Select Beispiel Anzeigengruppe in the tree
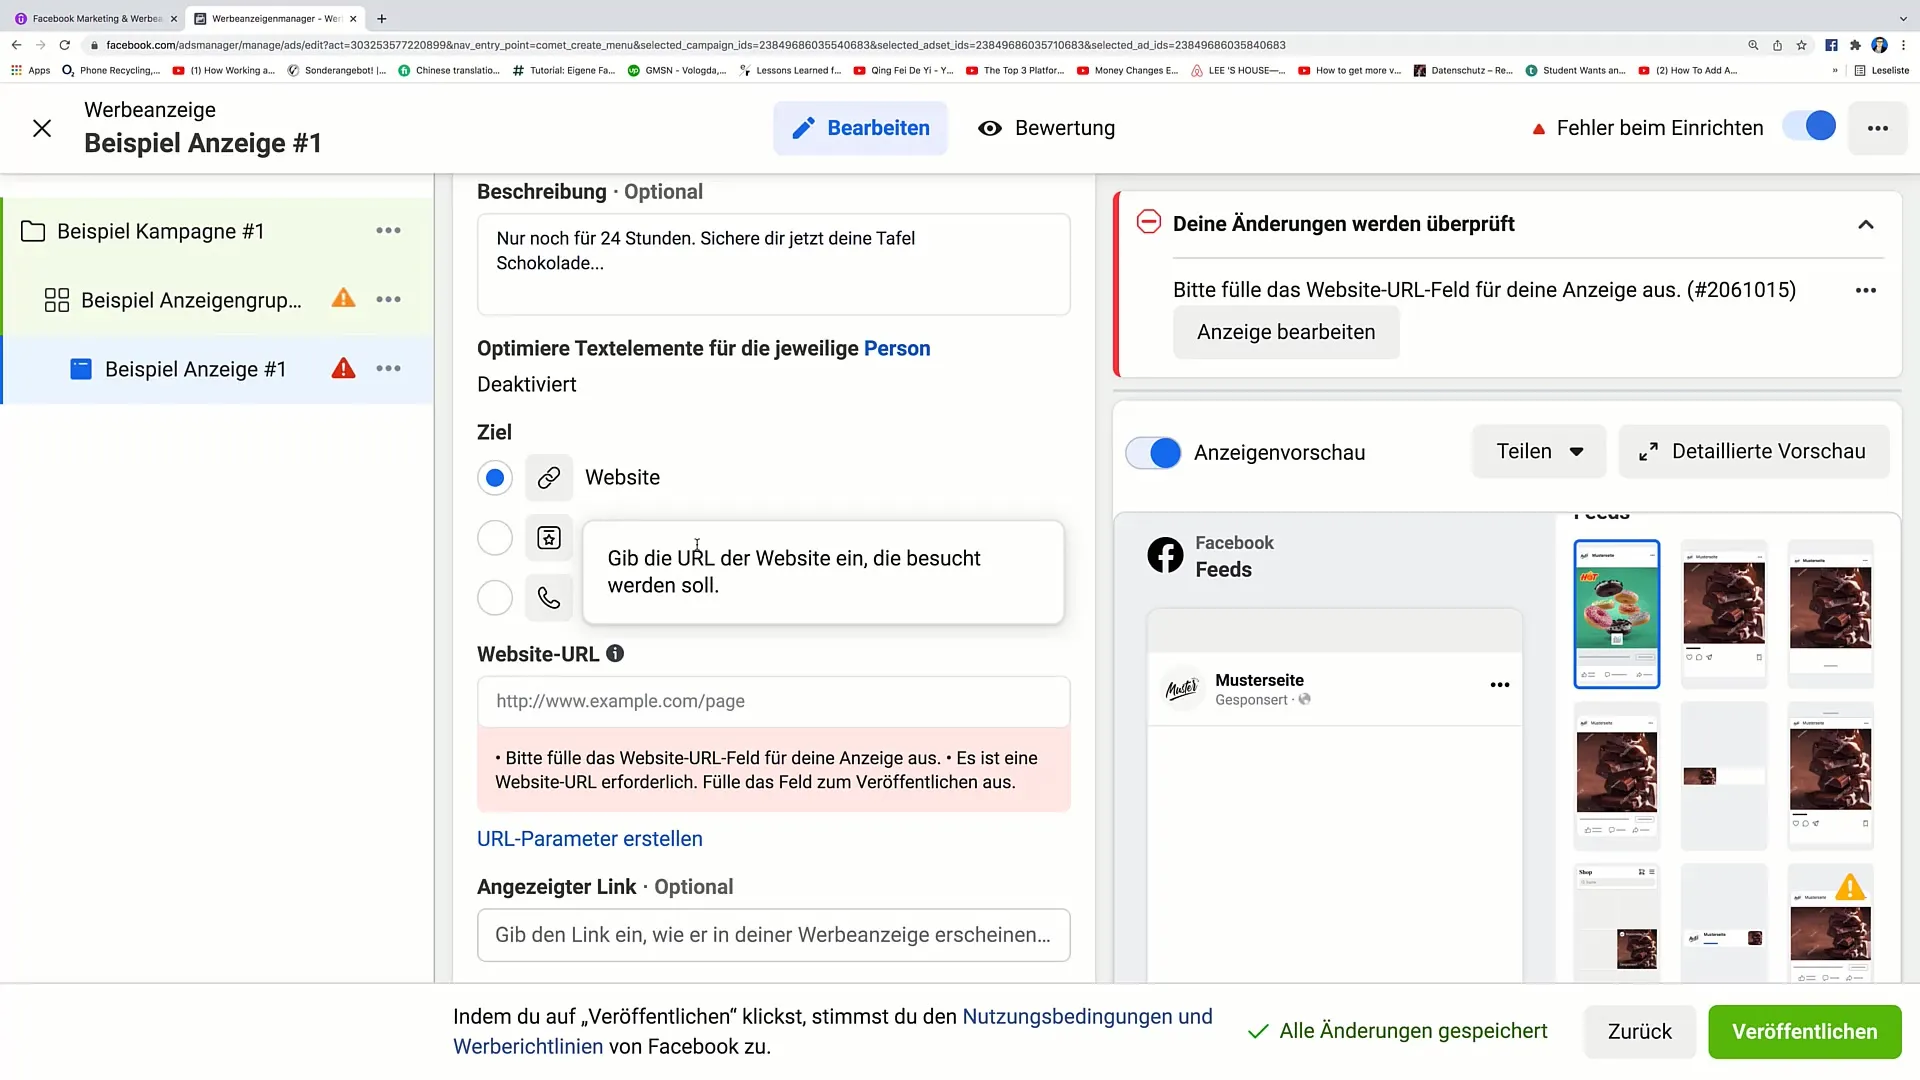 pos(191,300)
